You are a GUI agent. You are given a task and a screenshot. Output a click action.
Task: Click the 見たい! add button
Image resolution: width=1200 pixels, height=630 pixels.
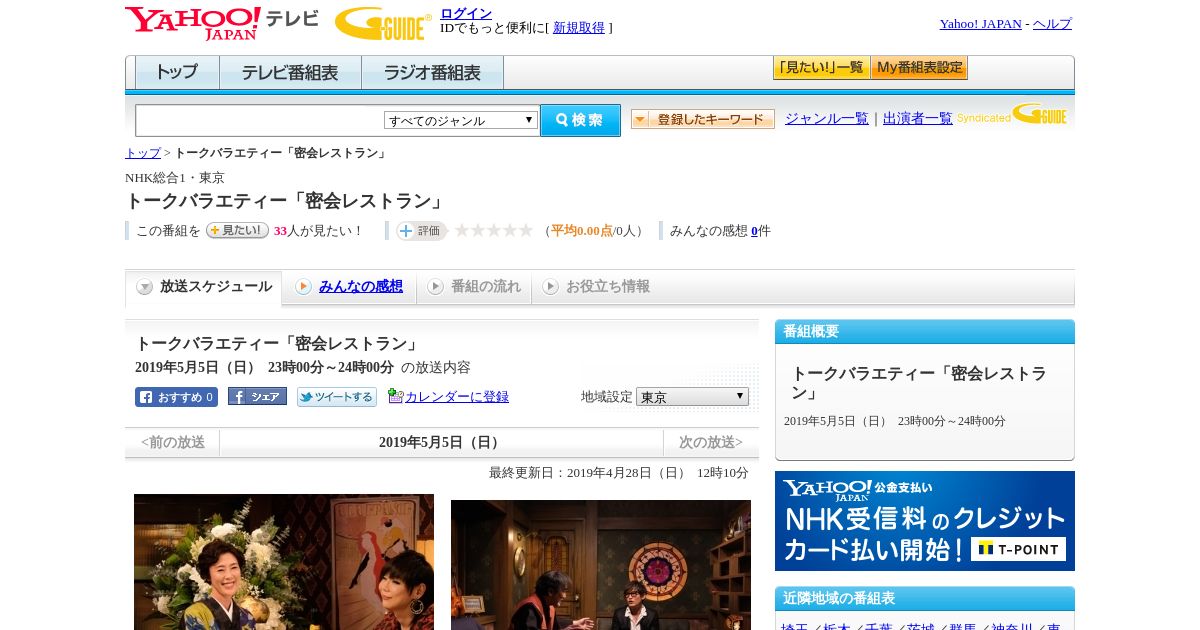[x=237, y=230]
